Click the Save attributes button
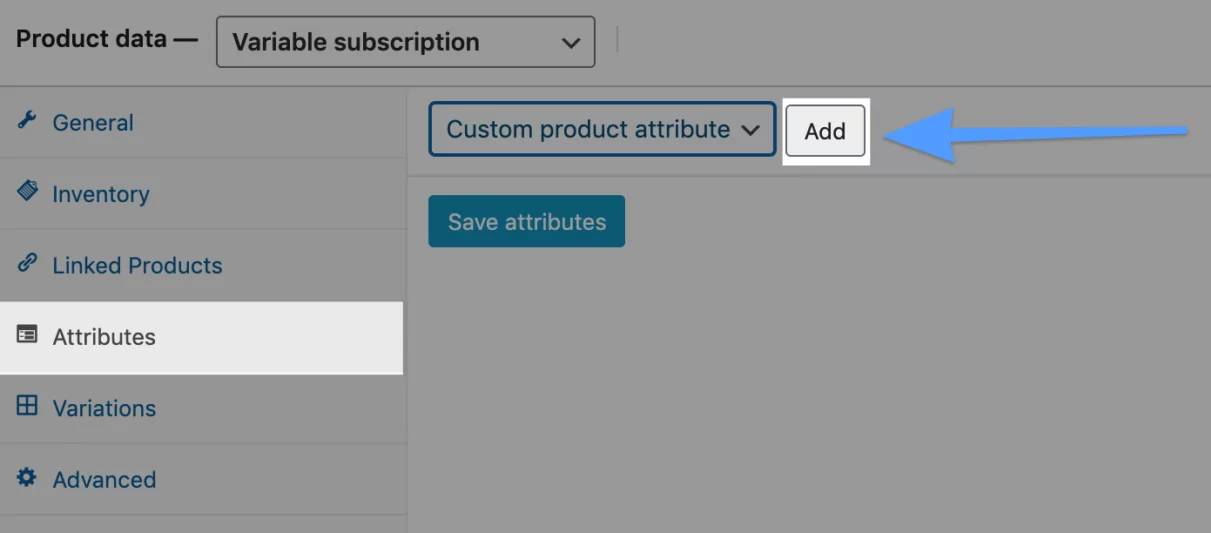Image resolution: width=1211 pixels, height=533 pixels. (x=526, y=221)
